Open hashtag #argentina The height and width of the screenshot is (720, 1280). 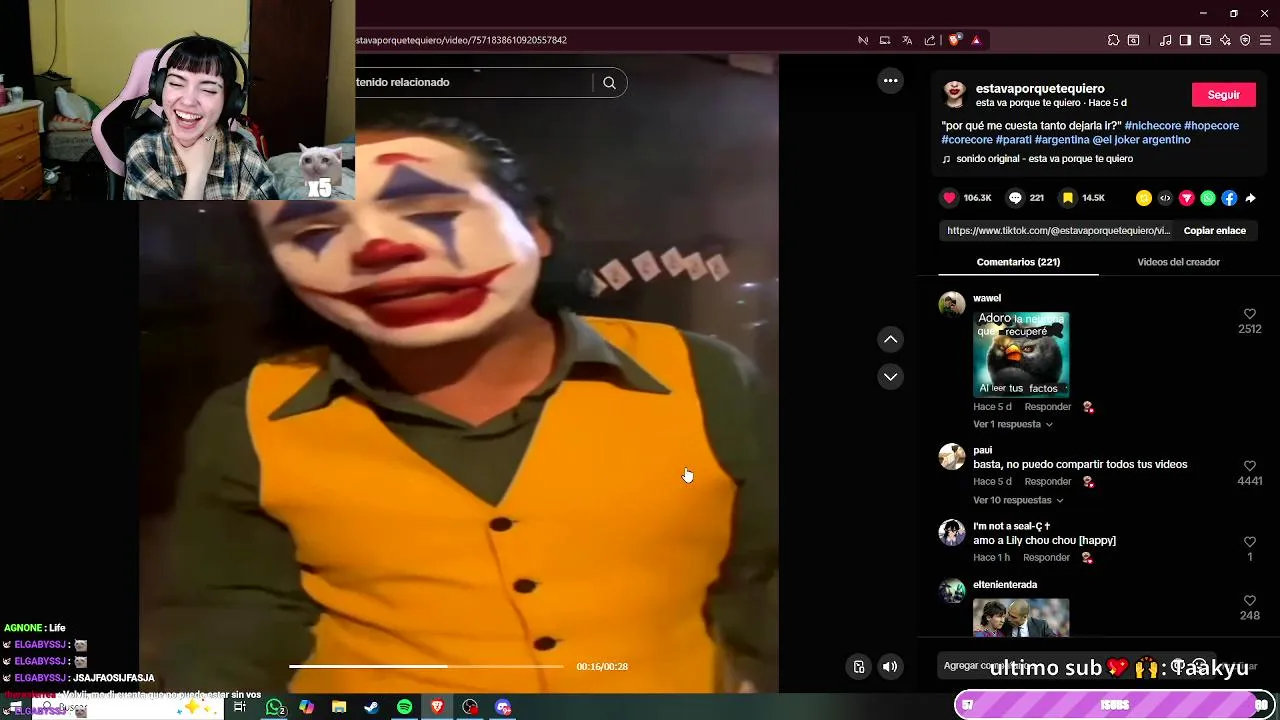click(x=1062, y=140)
